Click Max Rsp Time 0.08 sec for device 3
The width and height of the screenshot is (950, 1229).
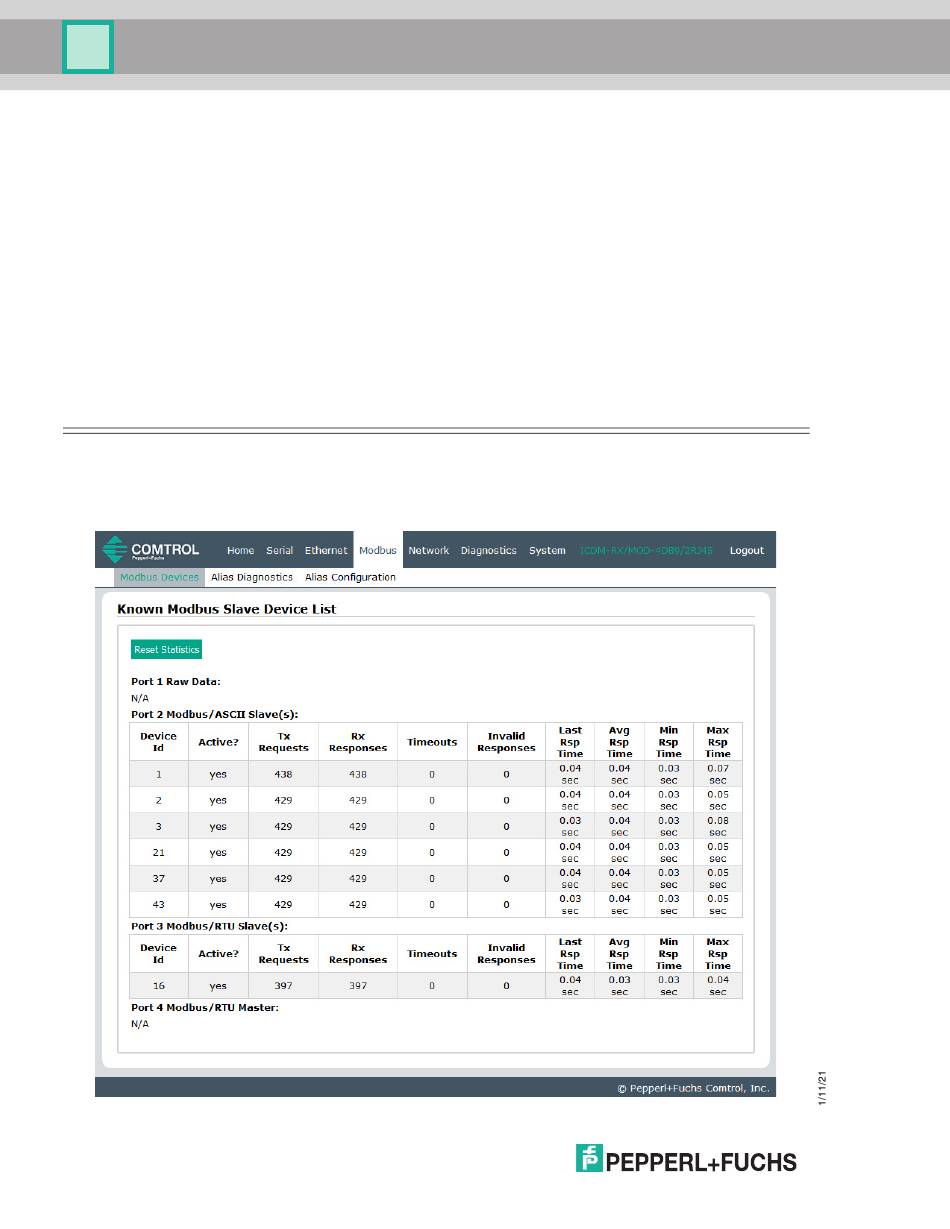coord(717,826)
